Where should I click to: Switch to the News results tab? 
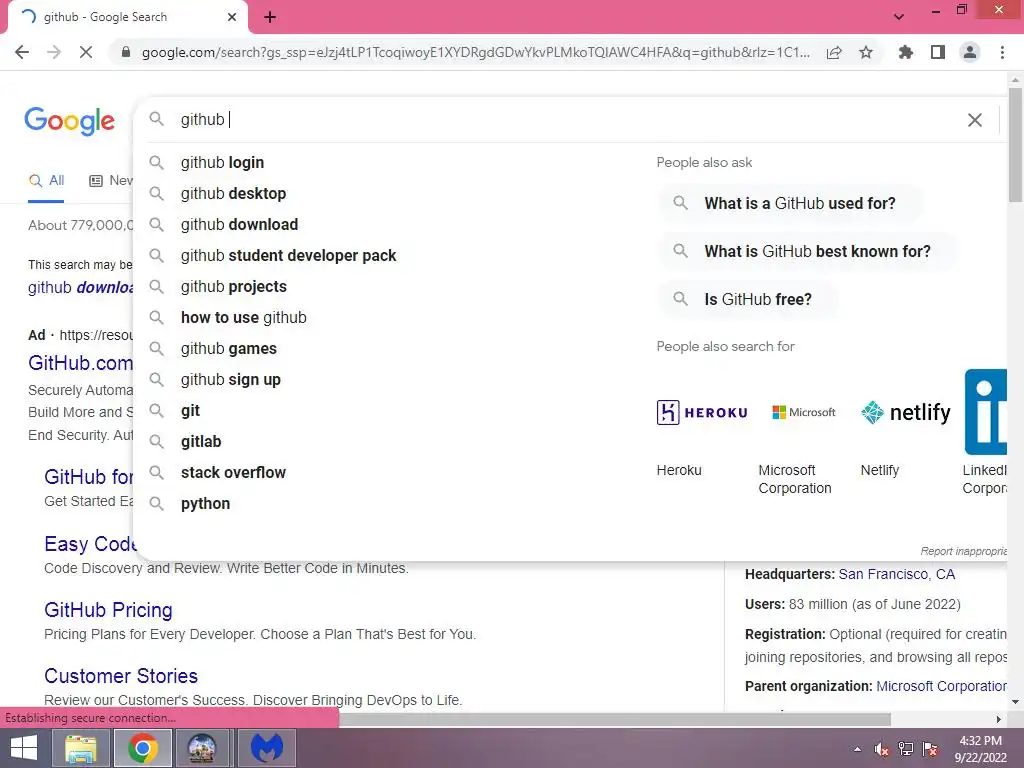point(111,181)
